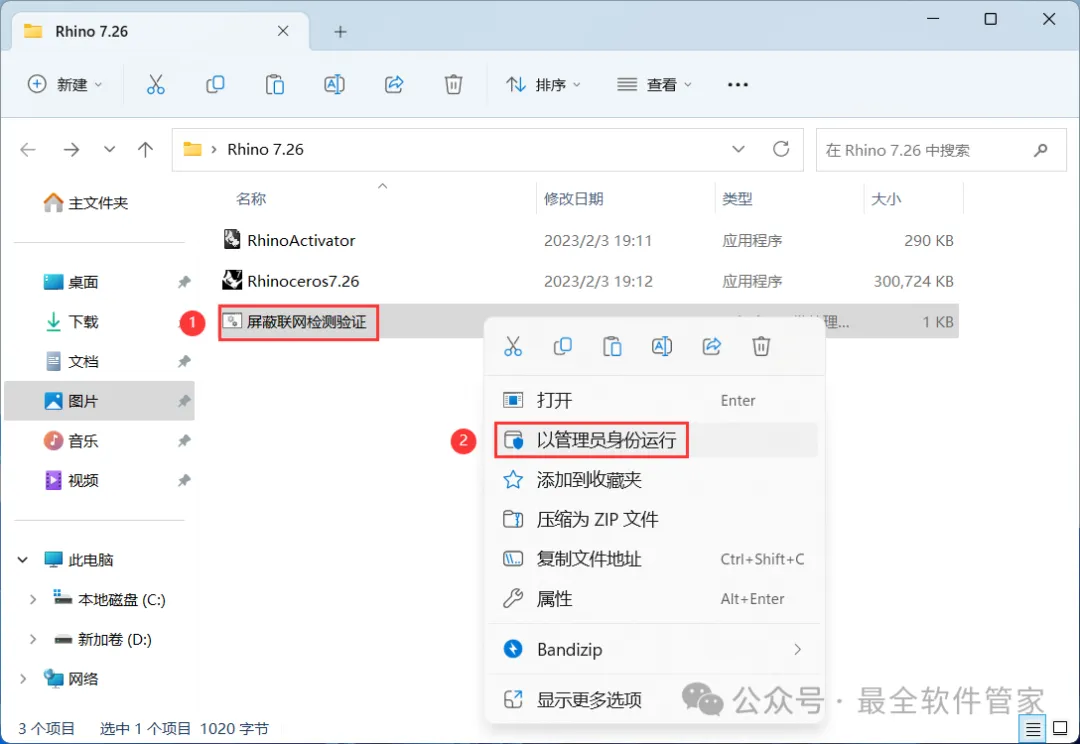Screen dimensions: 1080x744
Task: Choose 显示更多选项 in context menu
Action: tap(654, 700)
